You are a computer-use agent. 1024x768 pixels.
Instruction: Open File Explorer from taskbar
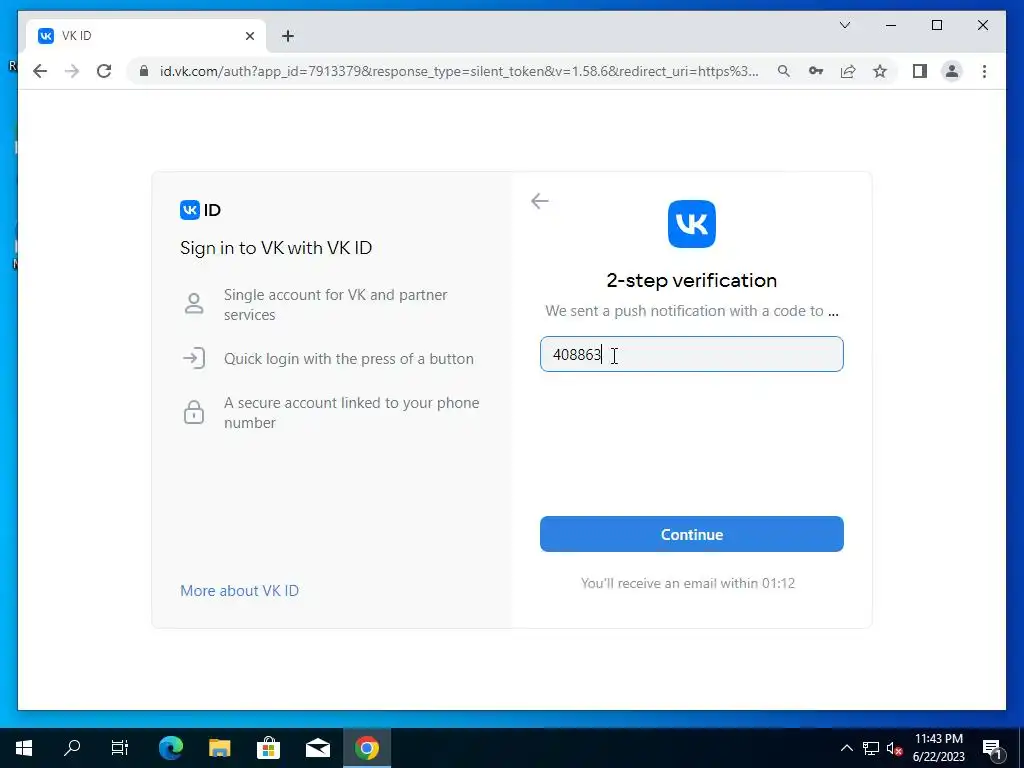[219, 748]
